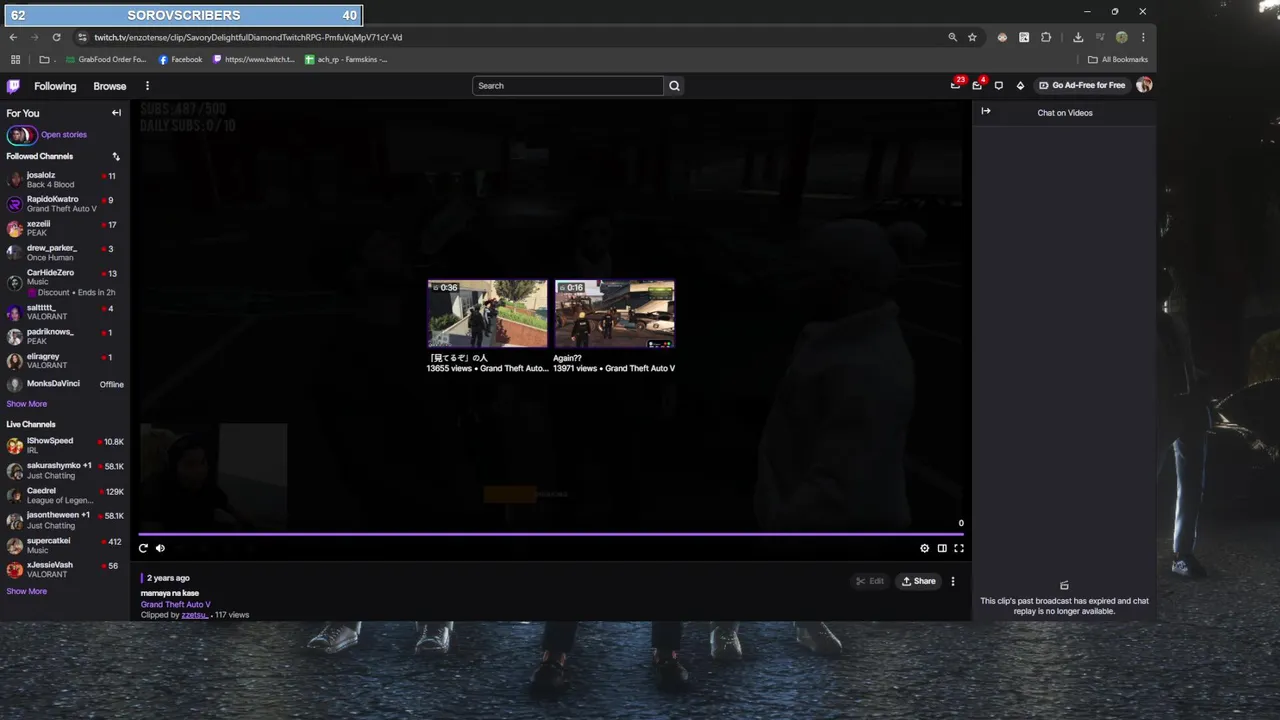
Task: Click Open stories link
Action: (x=64, y=135)
